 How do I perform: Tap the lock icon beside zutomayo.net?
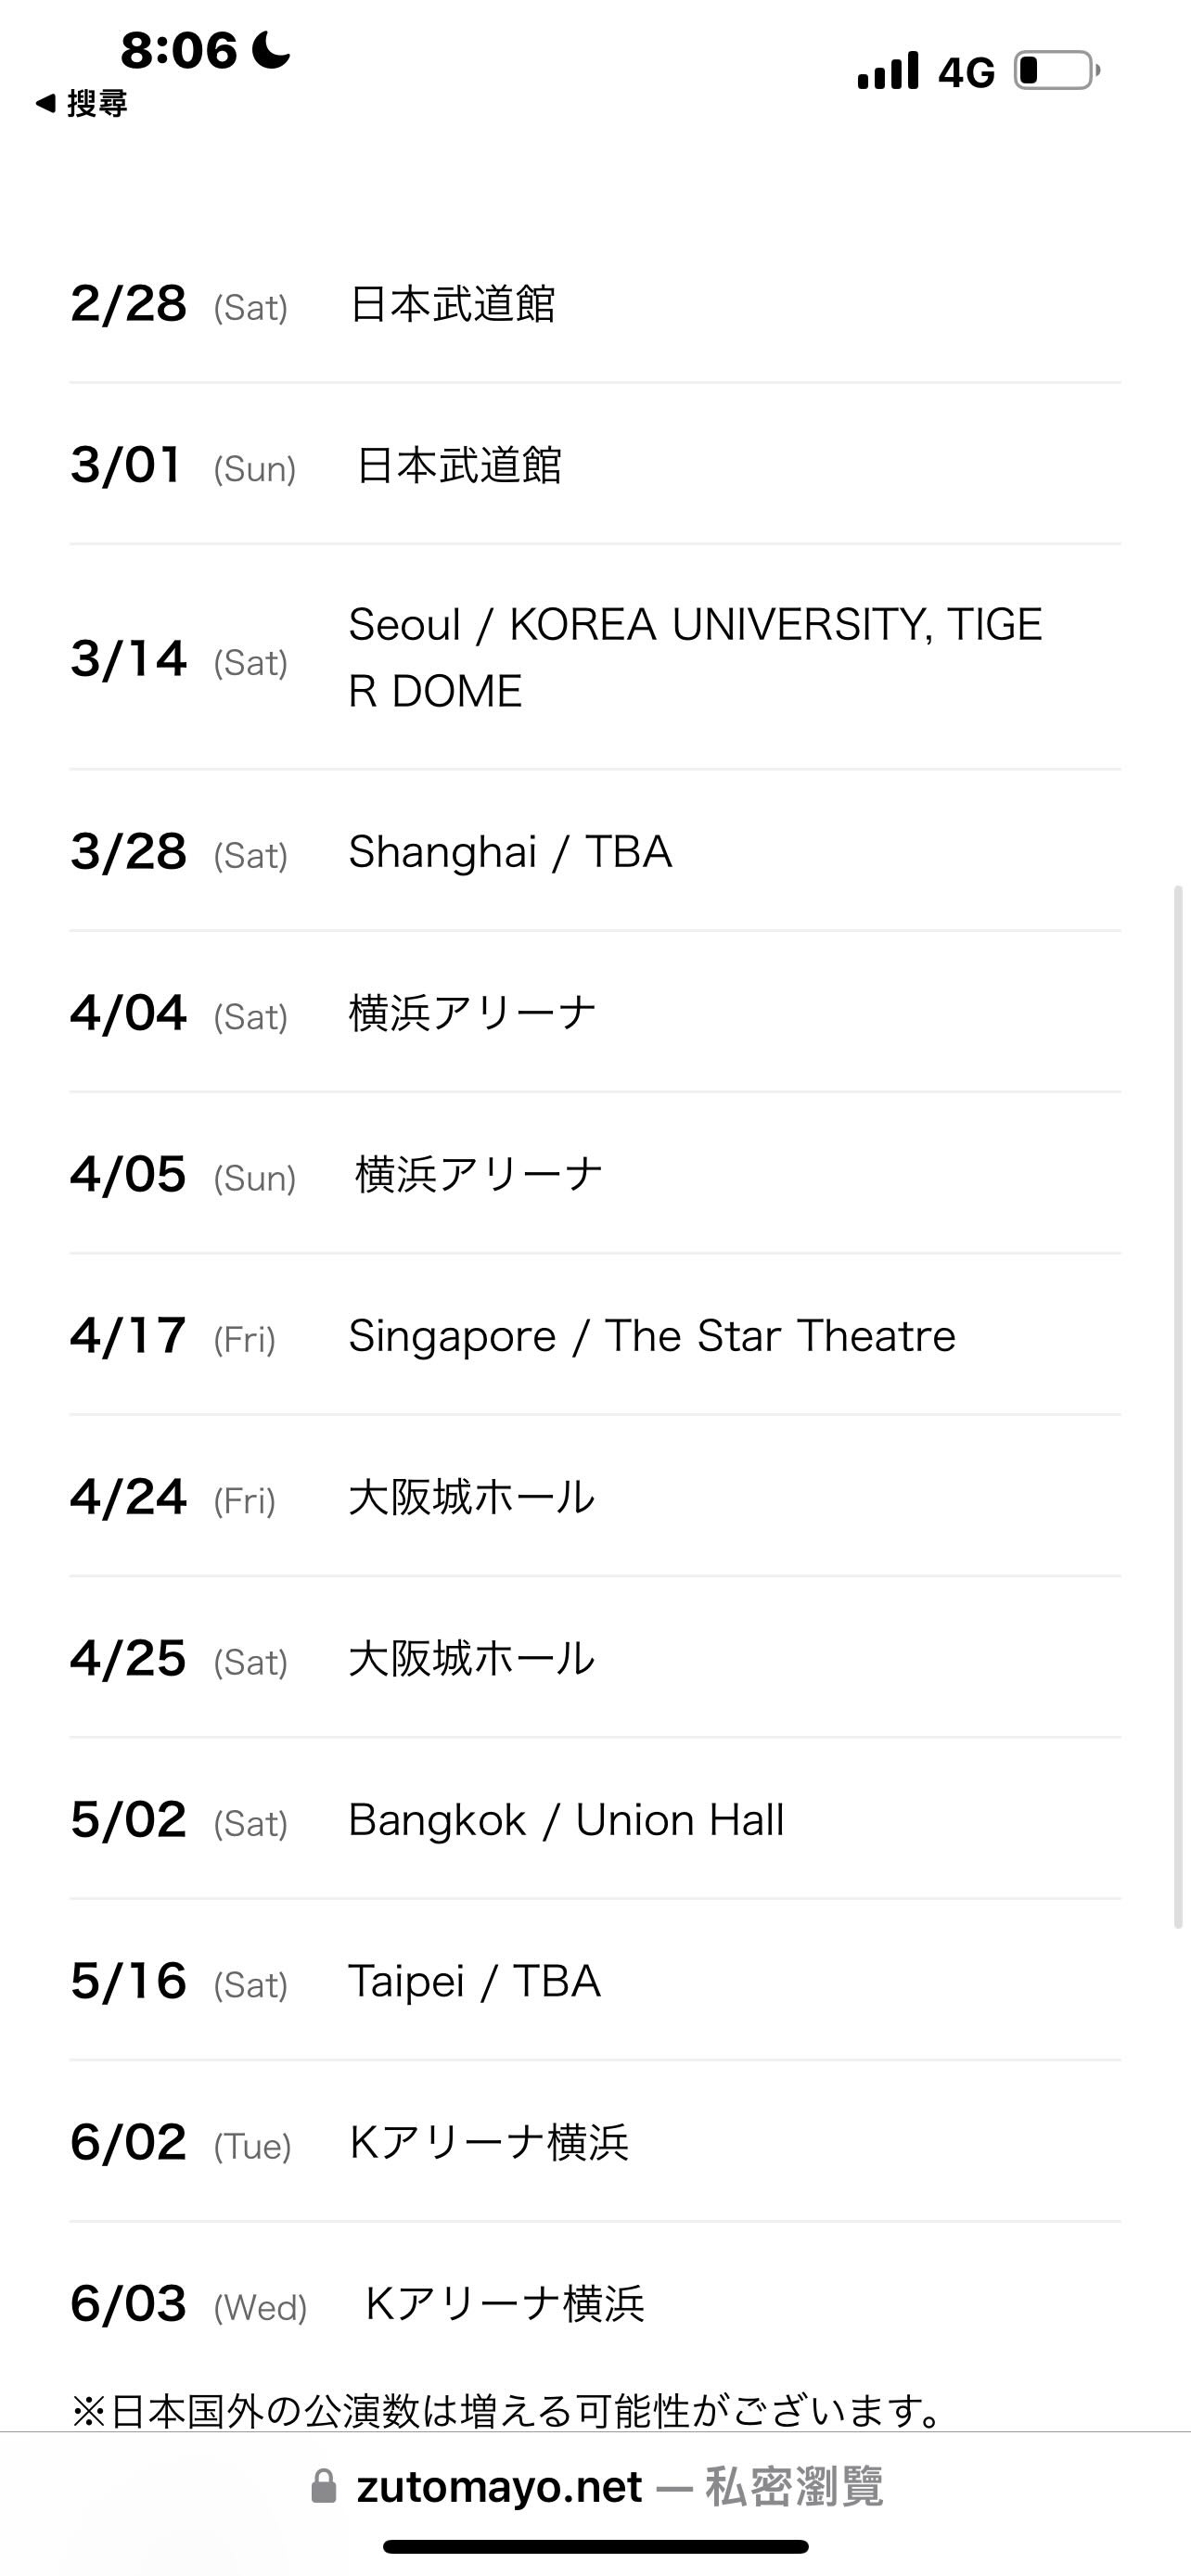[323, 2487]
